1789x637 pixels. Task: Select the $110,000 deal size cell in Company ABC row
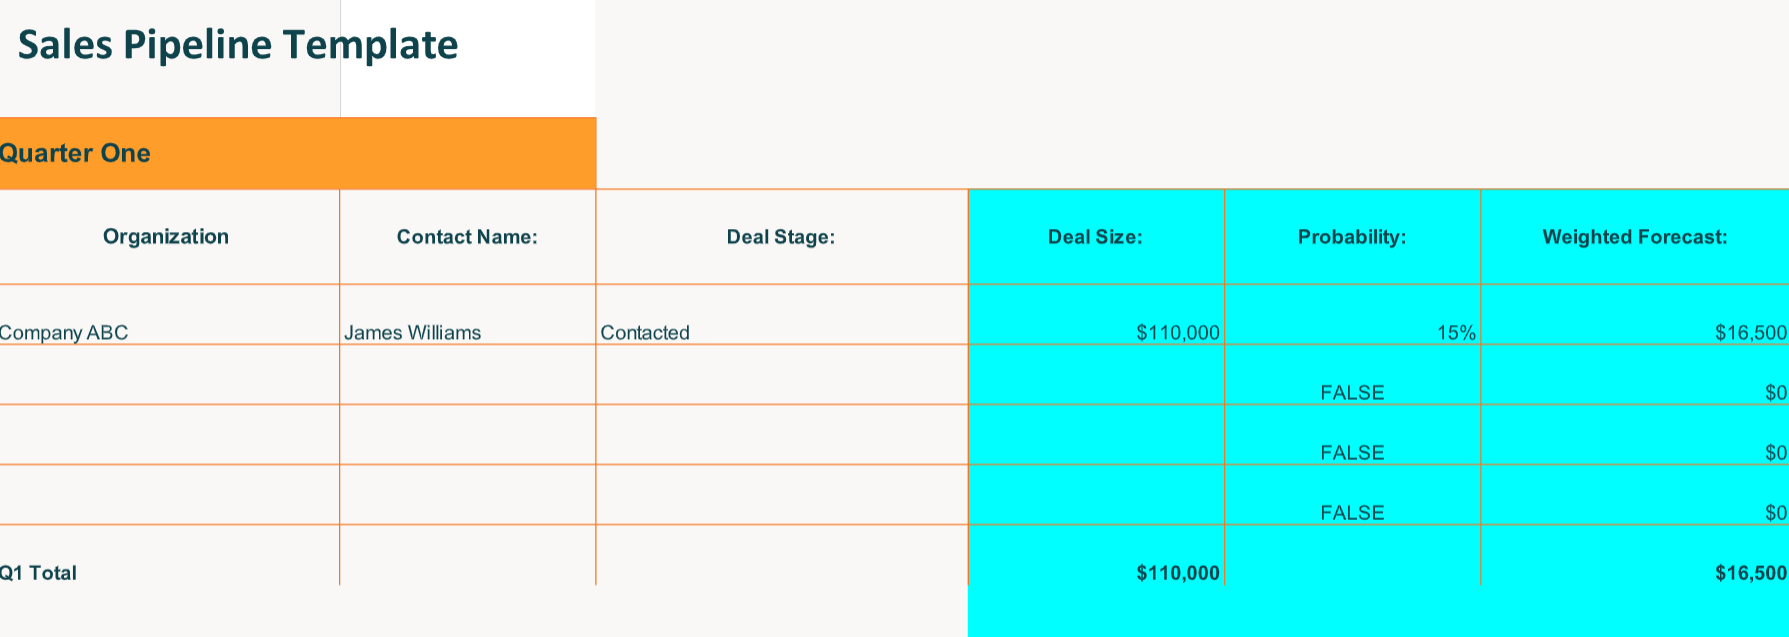pyautogui.click(x=1096, y=315)
